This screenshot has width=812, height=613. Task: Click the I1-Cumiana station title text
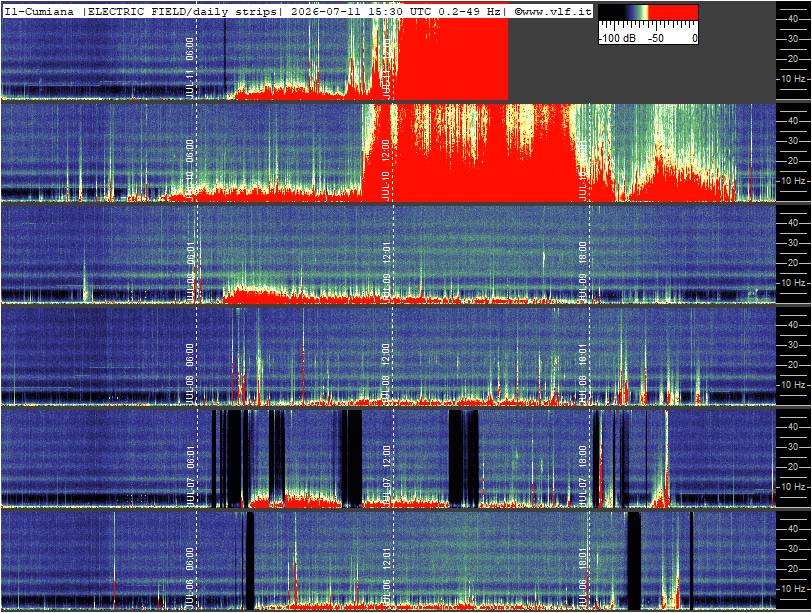pyautogui.click(x=39, y=11)
